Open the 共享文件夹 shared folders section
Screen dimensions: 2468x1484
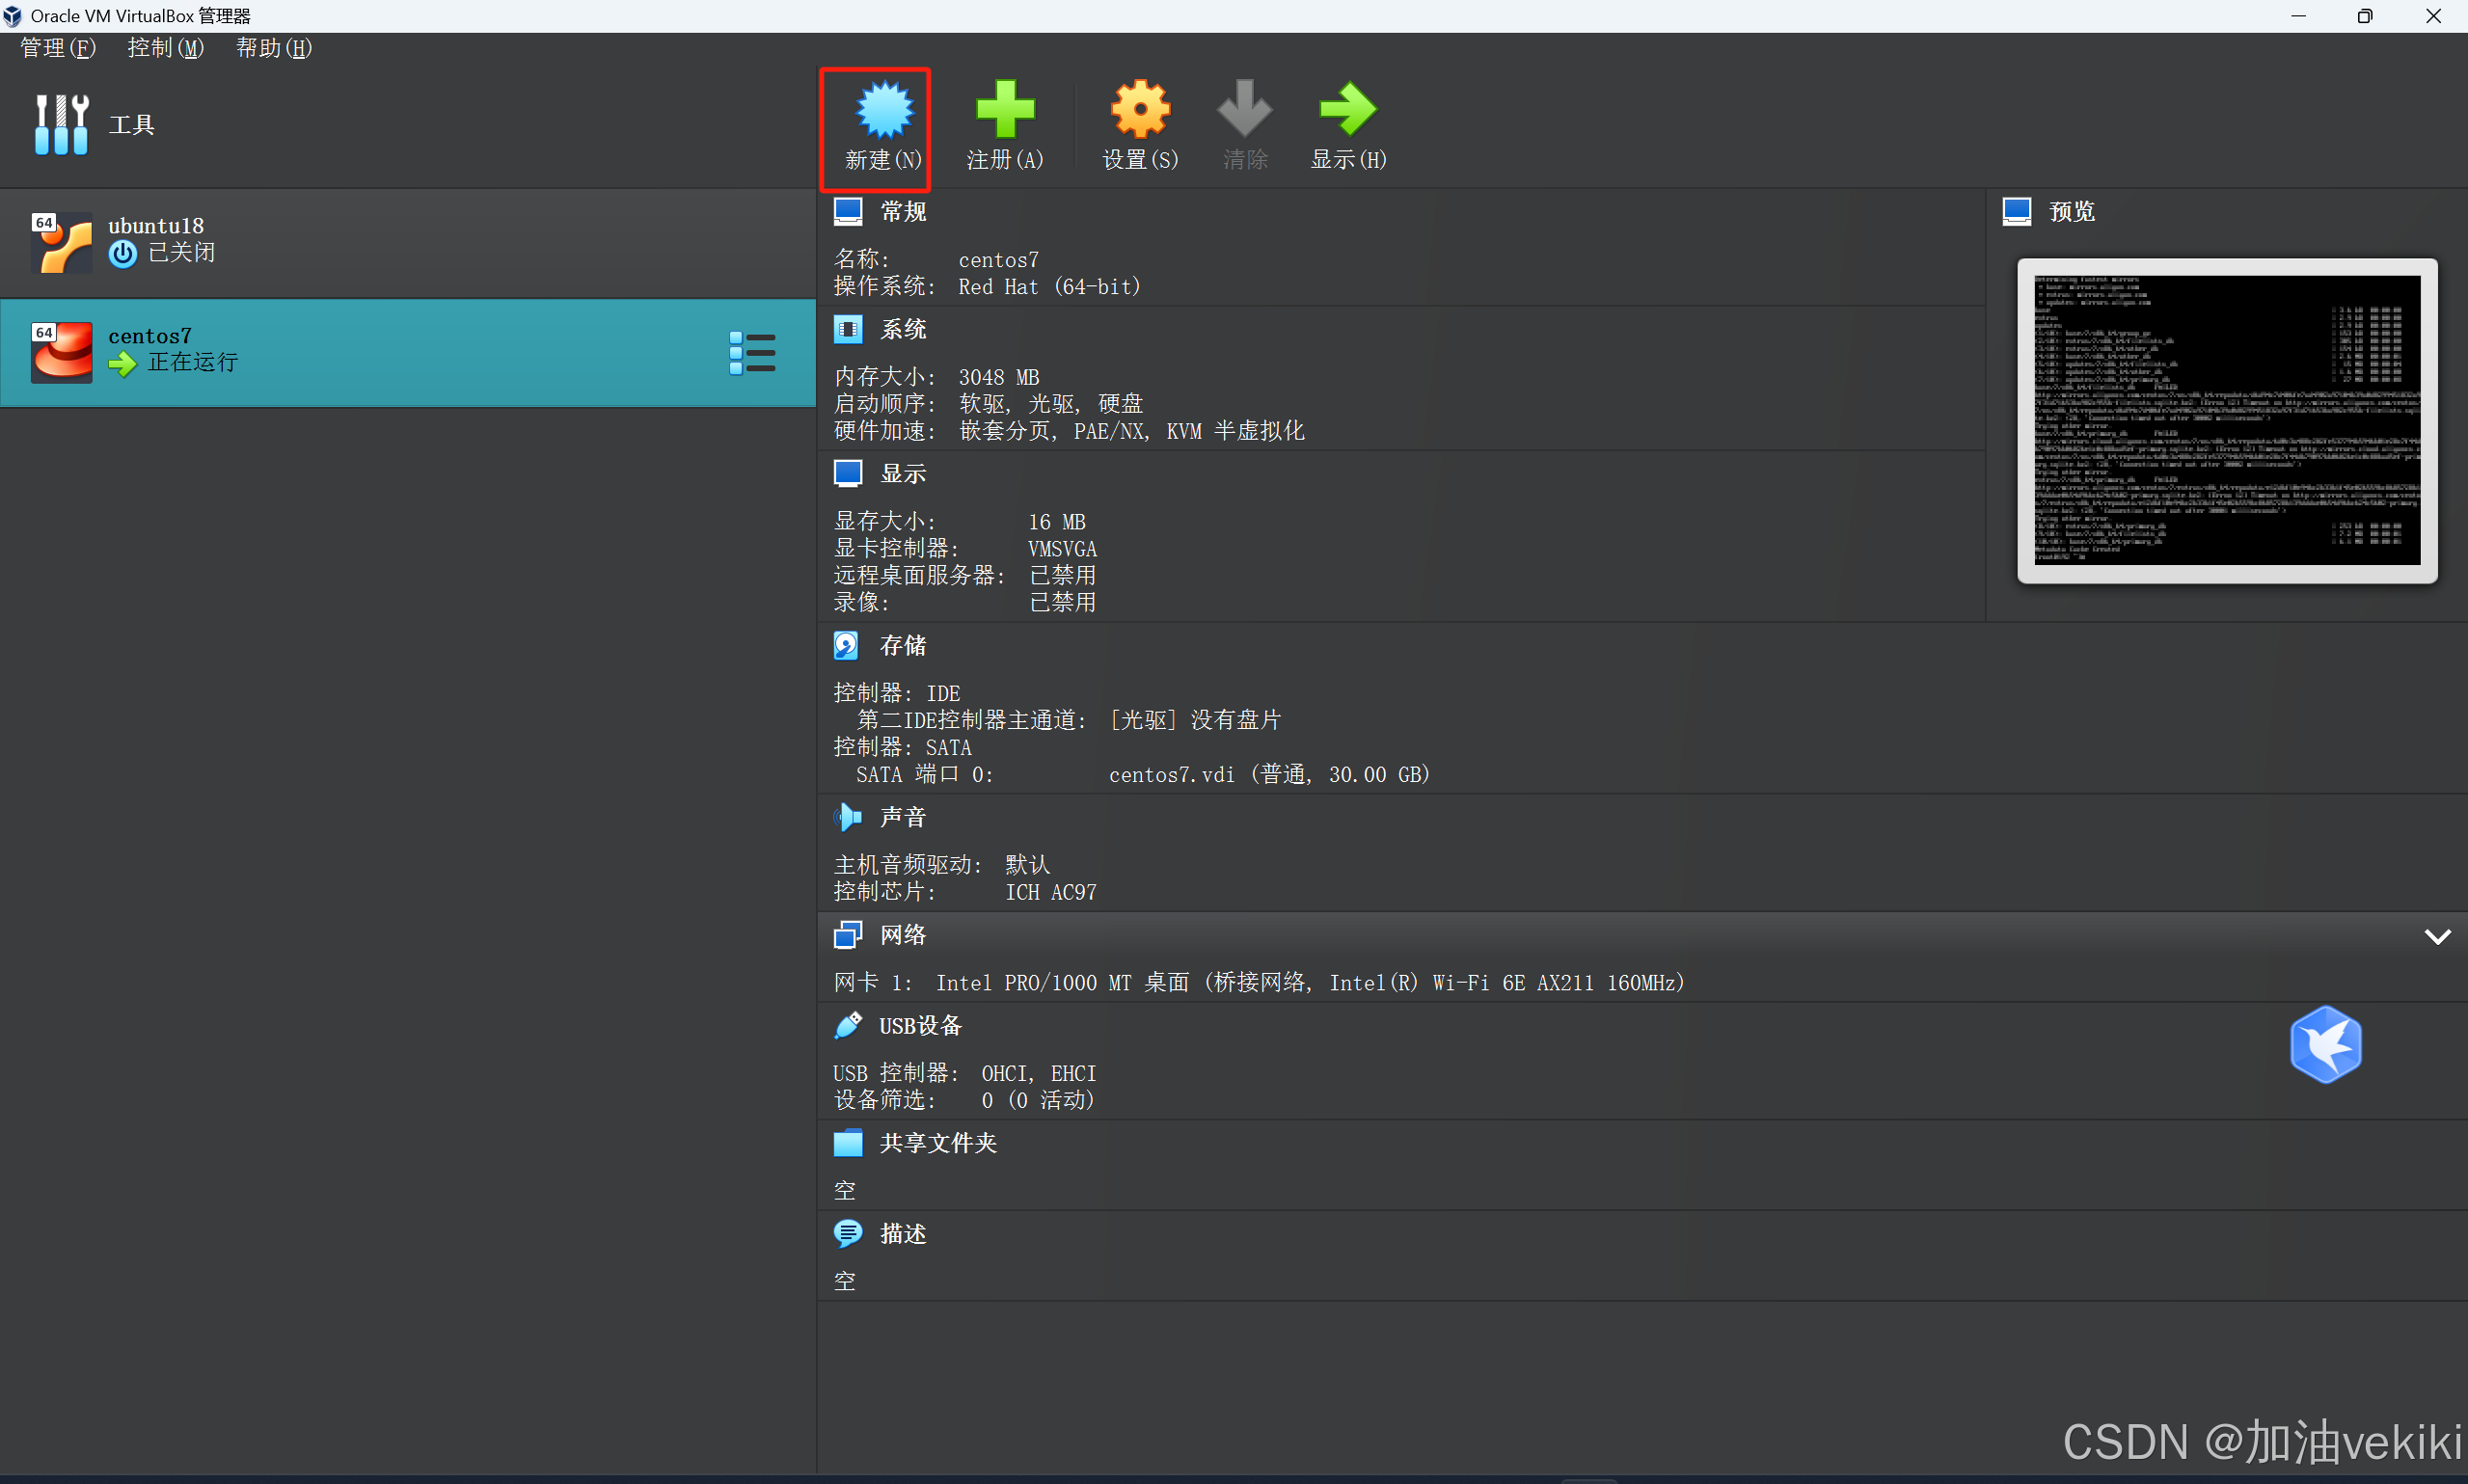click(936, 1143)
